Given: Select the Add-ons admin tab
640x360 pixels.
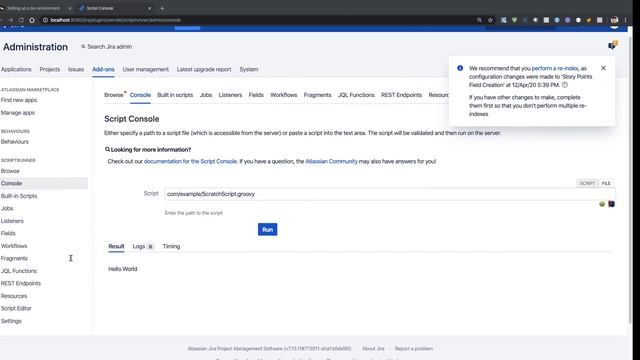Looking at the screenshot, I should (x=103, y=69).
